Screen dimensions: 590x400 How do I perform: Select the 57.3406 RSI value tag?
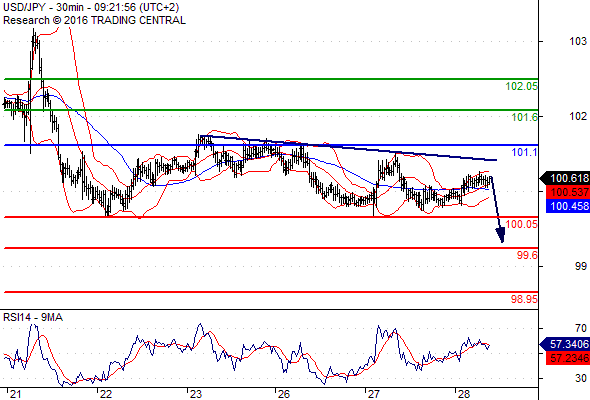(x=565, y=344)
